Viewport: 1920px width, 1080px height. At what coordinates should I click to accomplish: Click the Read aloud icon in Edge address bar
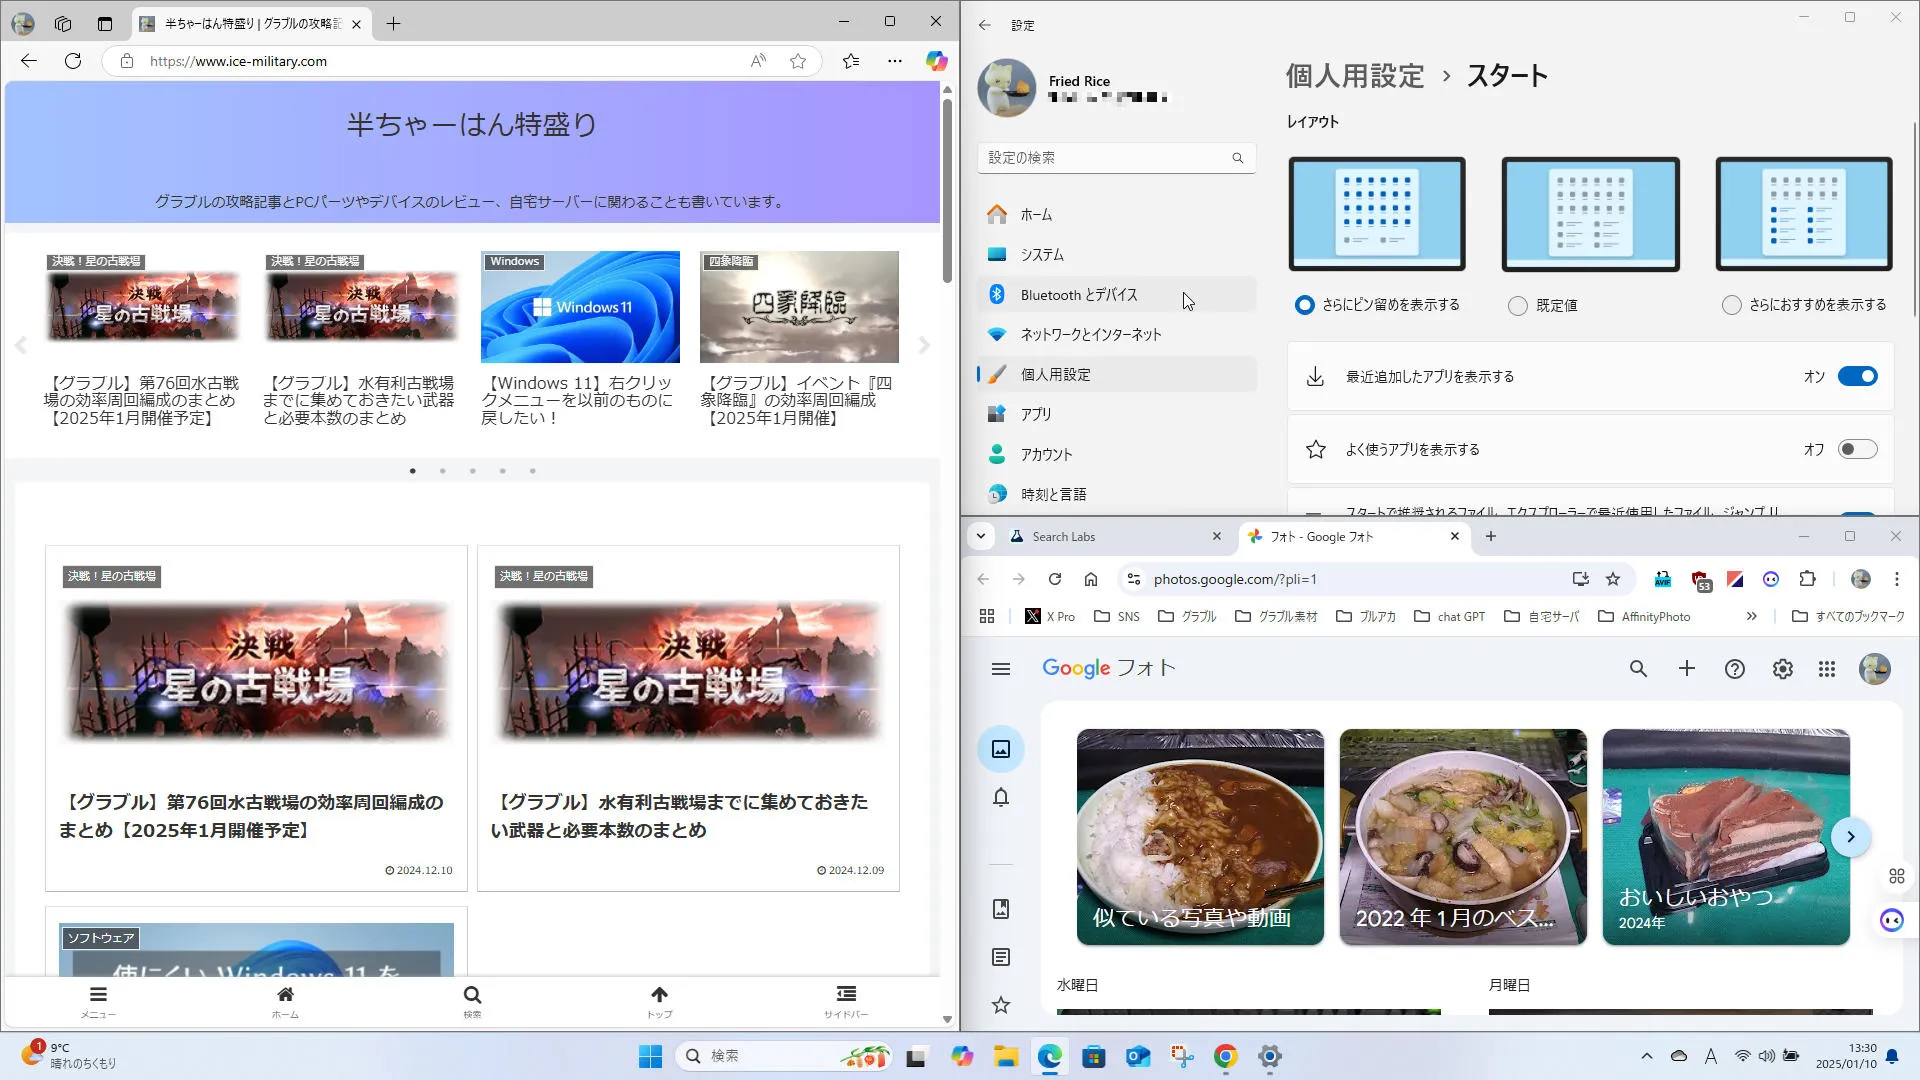(759, 61)
